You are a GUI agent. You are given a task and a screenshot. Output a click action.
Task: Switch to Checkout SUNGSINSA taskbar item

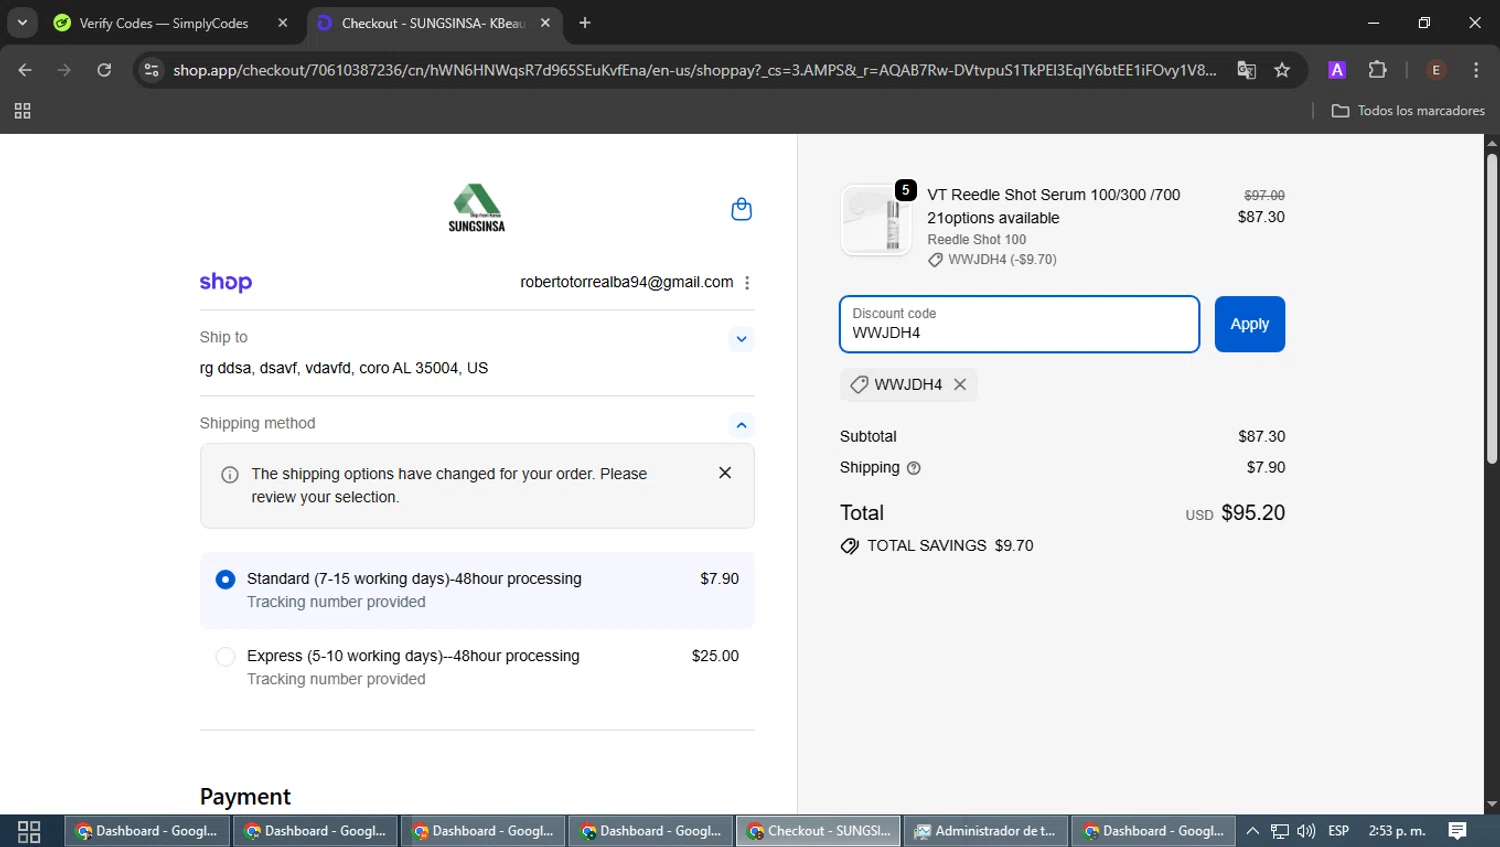click(x=818, y=831)
